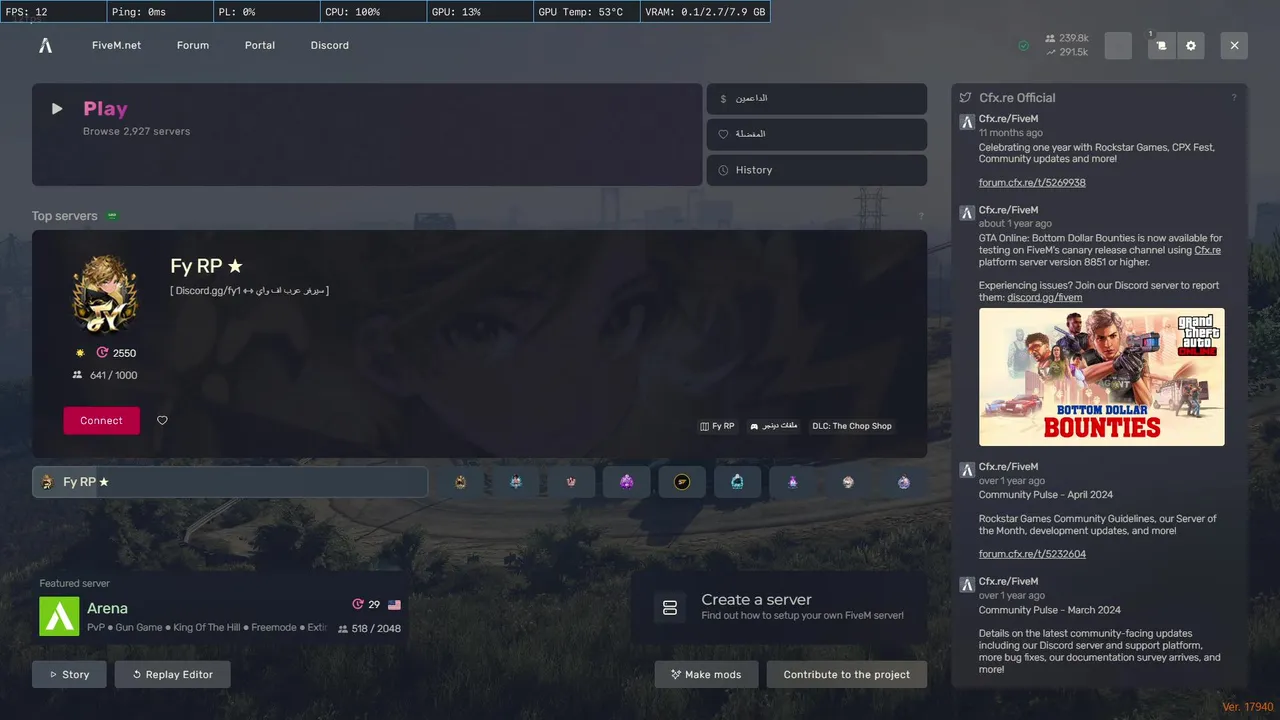The height and width of the screenshot is (720, 1280).
Task: Click the Arabic gamepad tag on Fy RP card
Action: pos(773,426)
